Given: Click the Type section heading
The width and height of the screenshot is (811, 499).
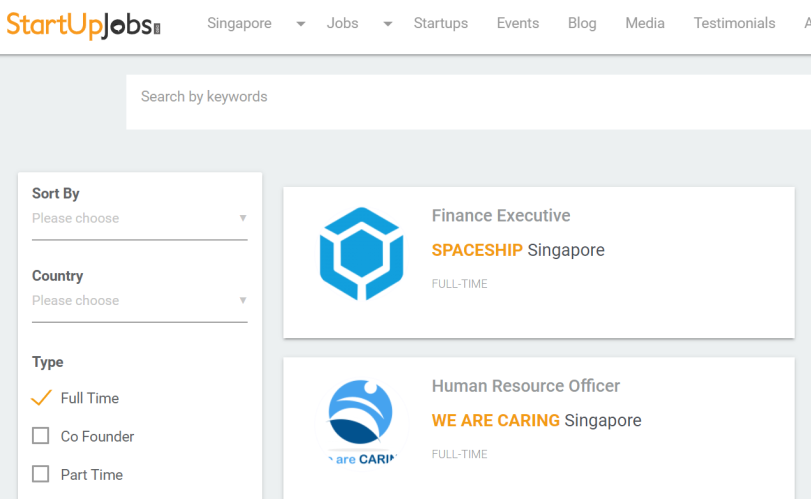Looking at the screenshot, I should [x=48, y=362].
